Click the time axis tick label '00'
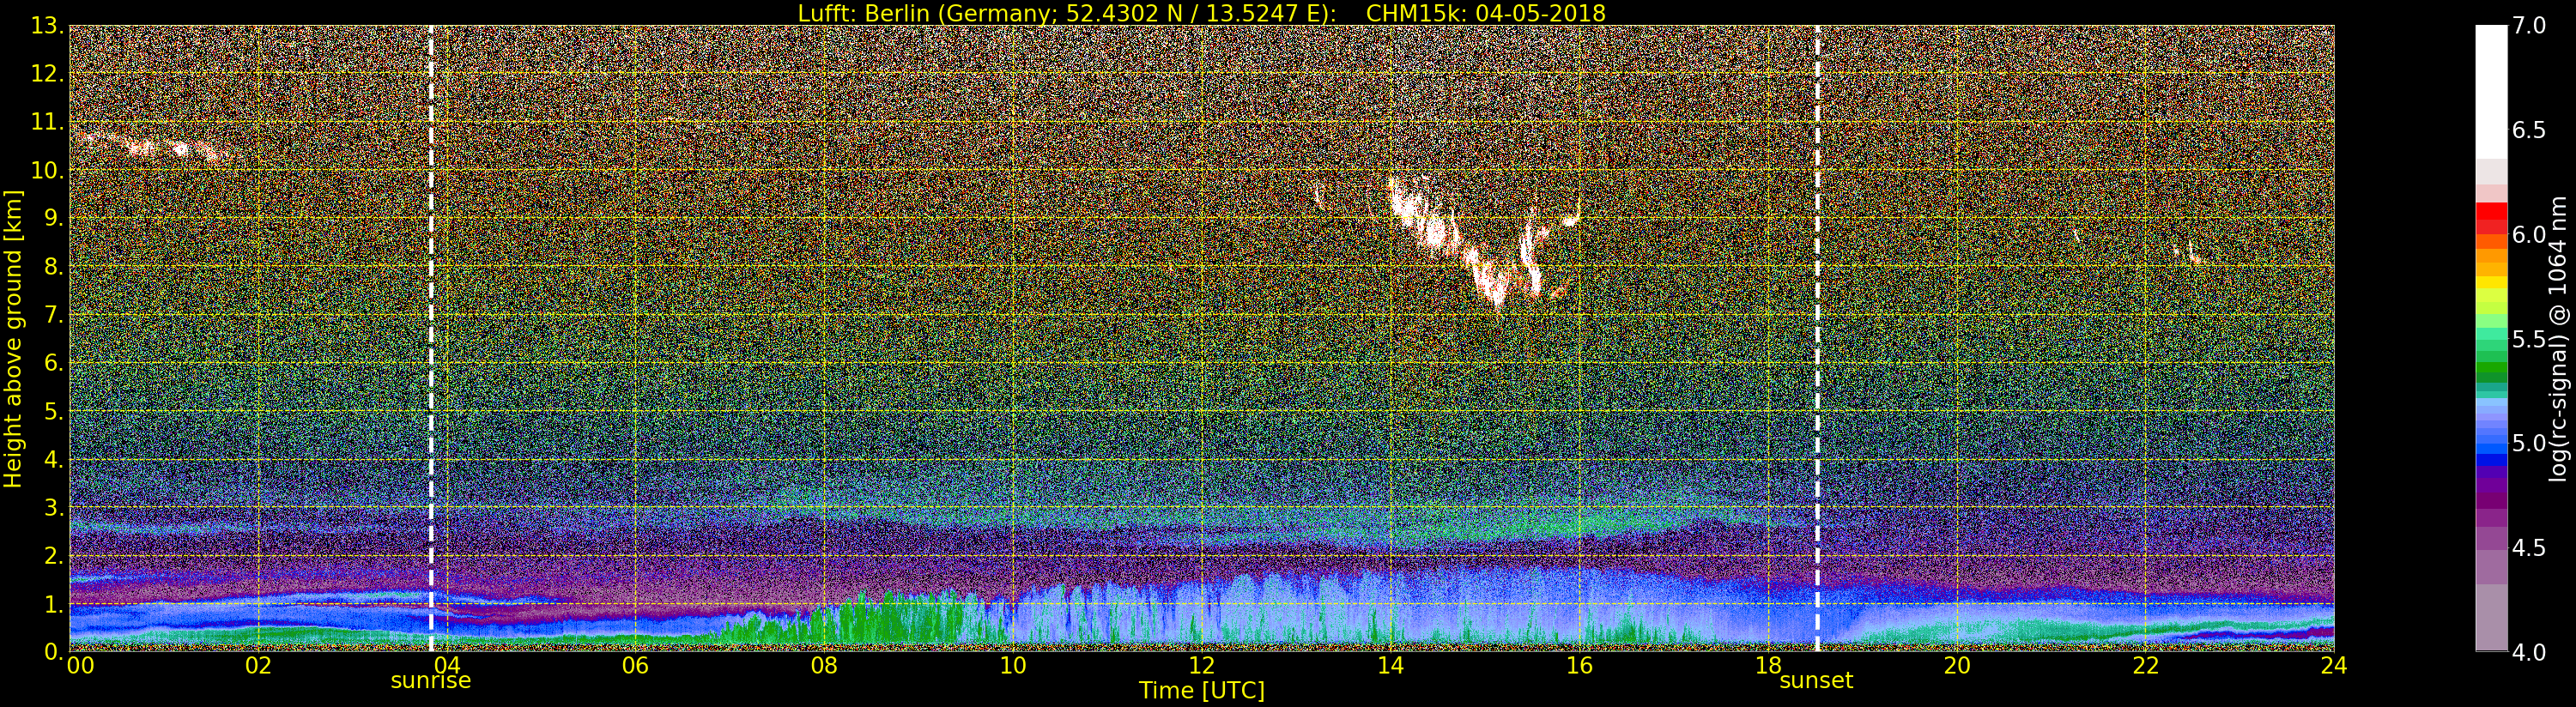Image resolution: width=2576 pixels, height=707 pixels. point(80,666)
